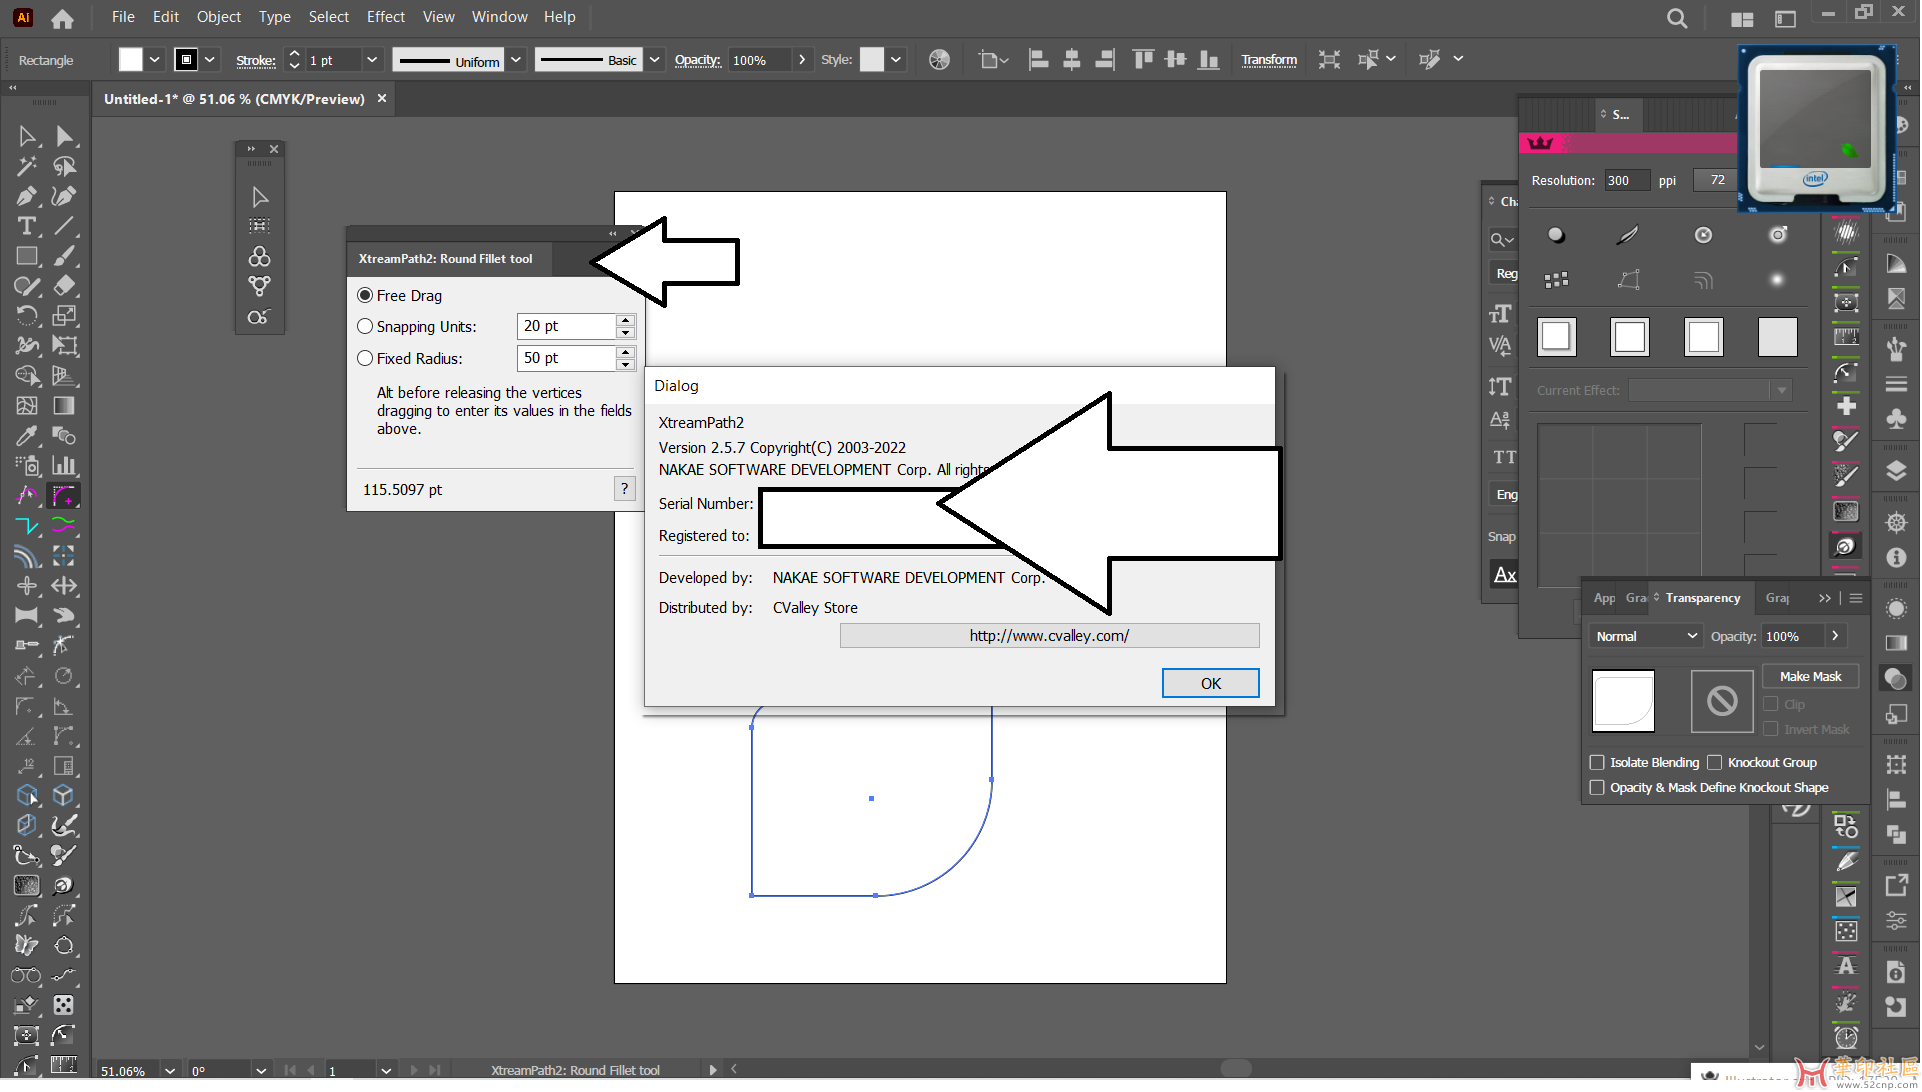Click OK in the XtreamPath2 dialog

point(1210,684)
